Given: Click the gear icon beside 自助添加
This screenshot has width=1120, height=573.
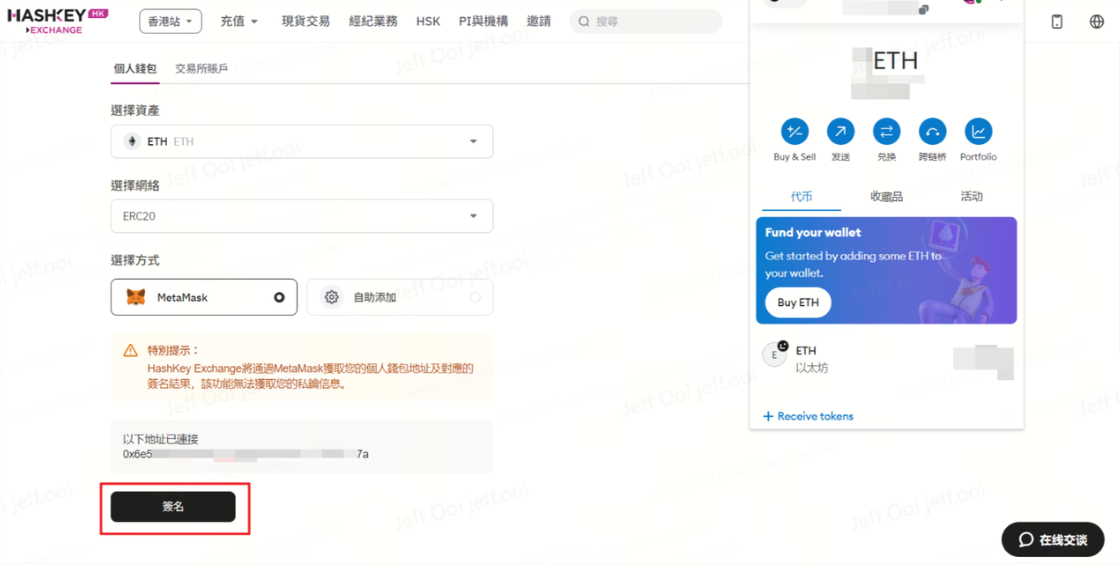Looking at the screenshot, I should point(331,297).
